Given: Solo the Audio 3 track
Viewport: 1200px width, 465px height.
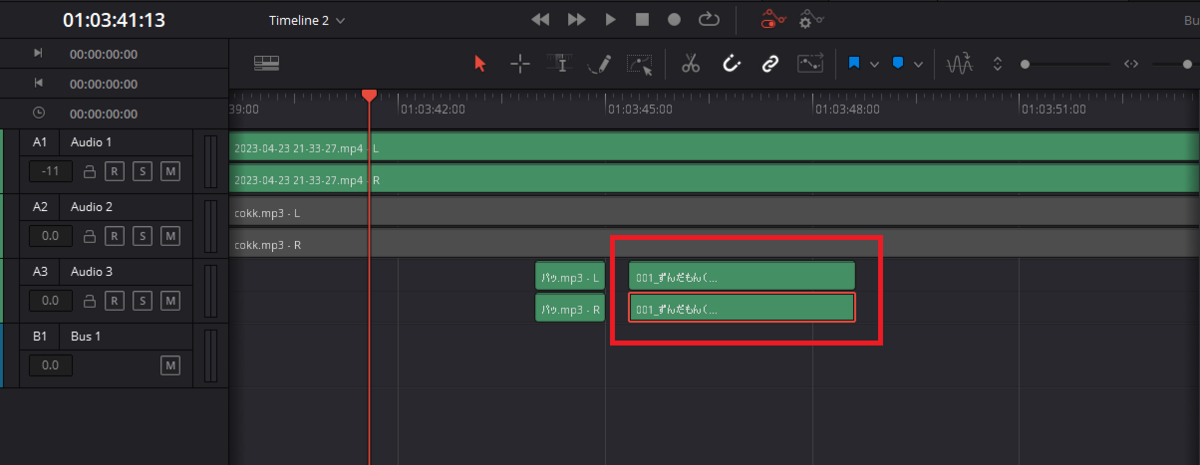Looking at the screenshot, I should [x=143, y=300].
